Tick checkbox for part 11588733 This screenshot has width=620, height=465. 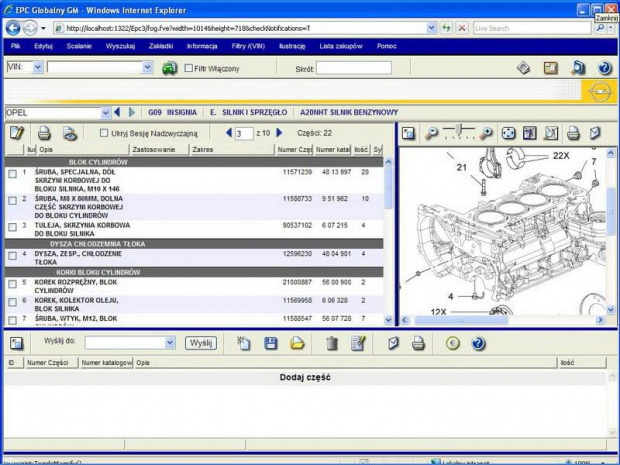[13, 200]
